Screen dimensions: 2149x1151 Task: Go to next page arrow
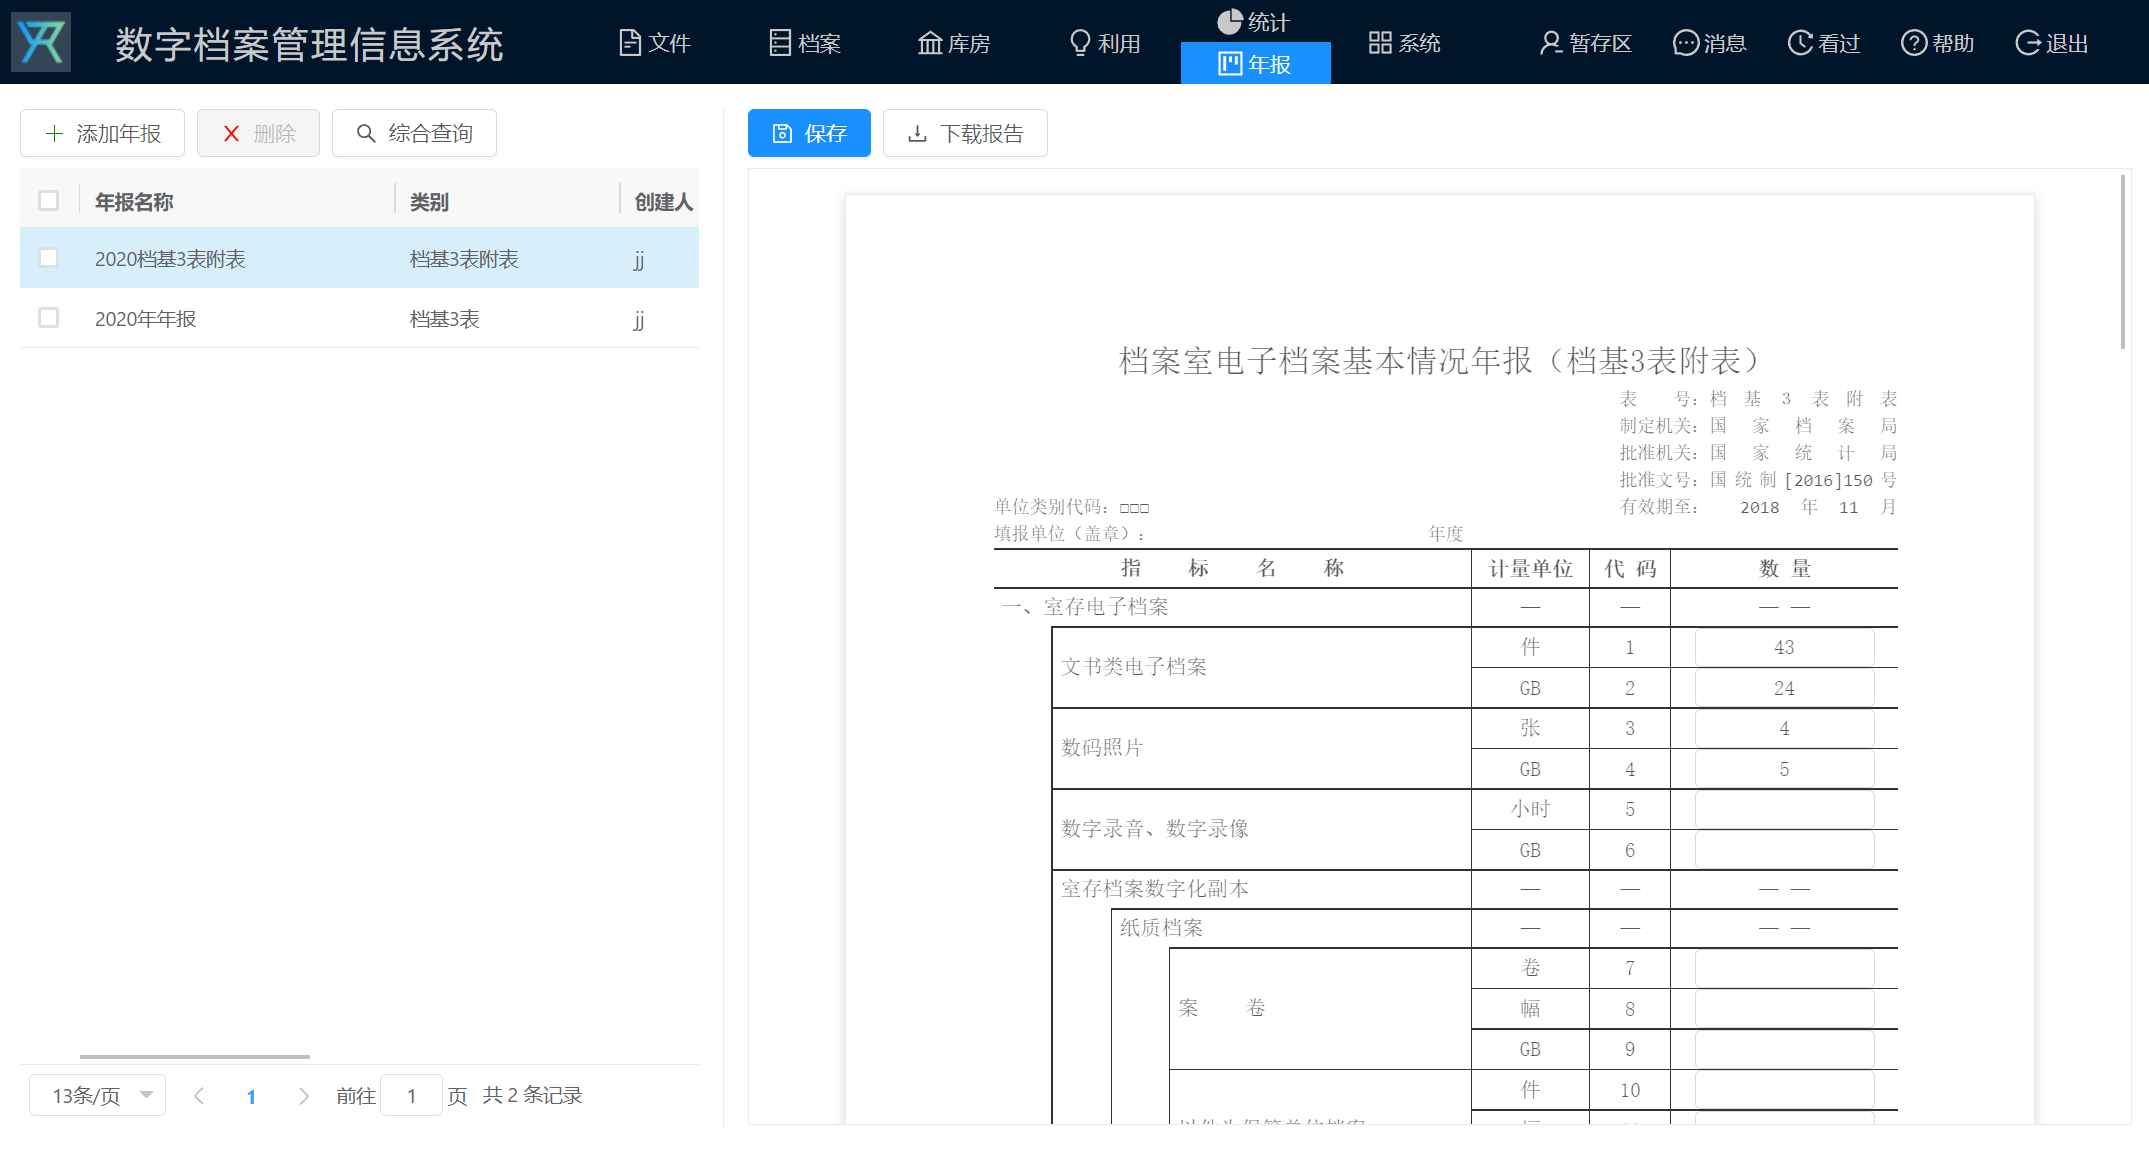pos(304,1096)
